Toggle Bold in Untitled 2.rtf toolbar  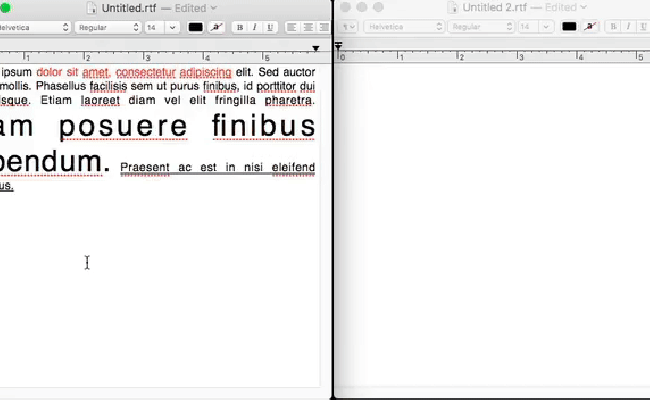coord(613,27)
